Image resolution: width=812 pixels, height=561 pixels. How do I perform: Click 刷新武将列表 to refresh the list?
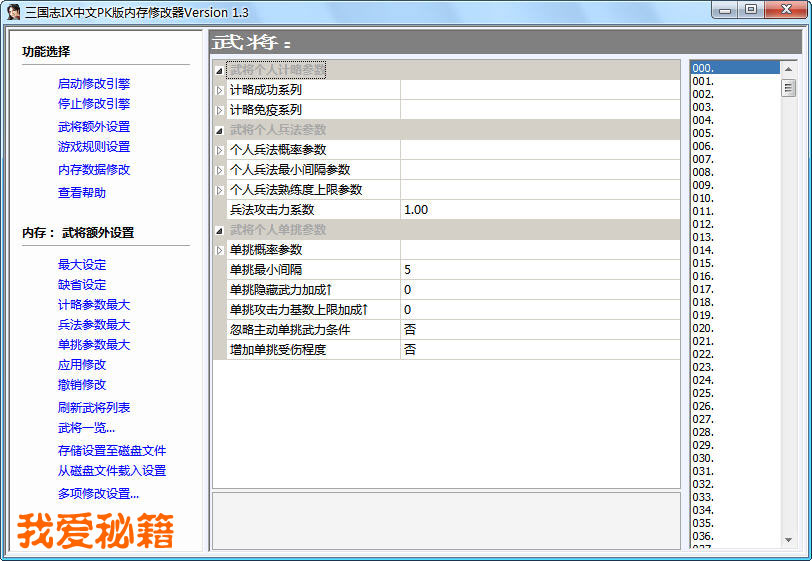pyautogui.click(x=94, y=408)
